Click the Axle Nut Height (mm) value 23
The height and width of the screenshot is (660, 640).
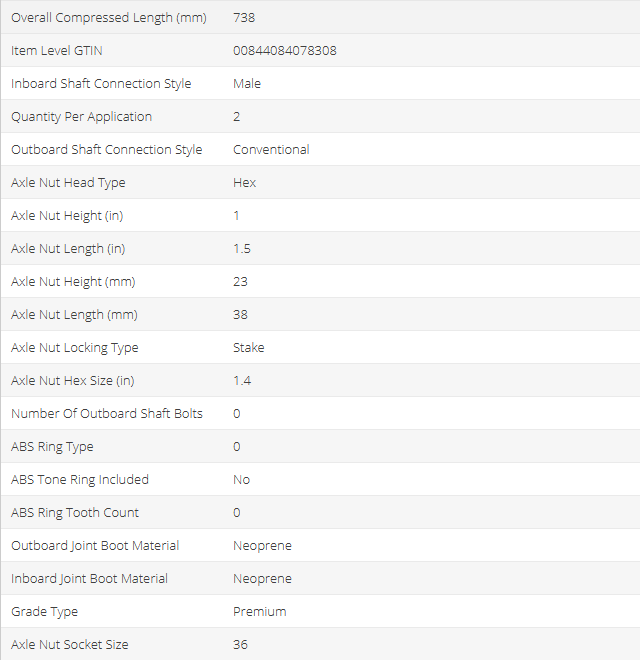240,281
